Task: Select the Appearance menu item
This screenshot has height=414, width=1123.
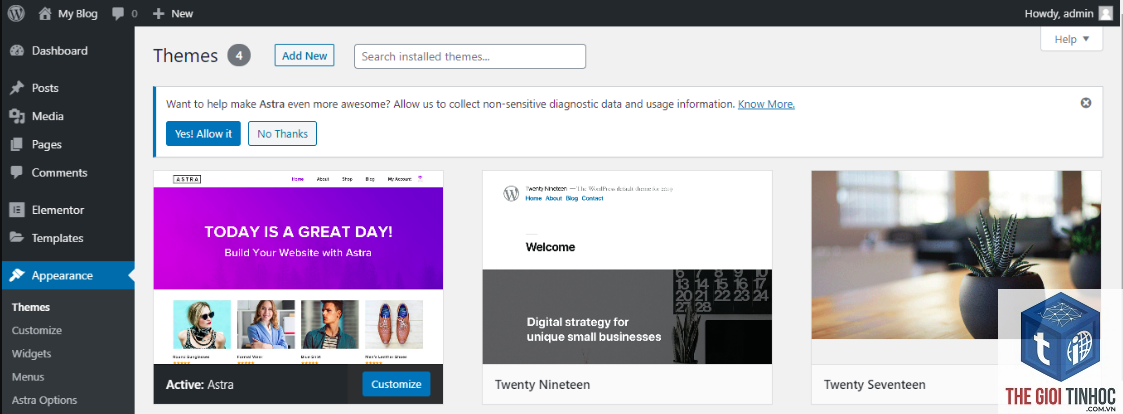Action: click(67, 276)
